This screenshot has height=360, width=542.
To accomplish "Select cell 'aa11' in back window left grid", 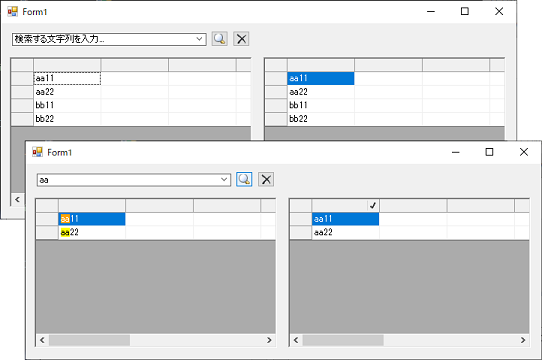I will click(x=67, y=79).
